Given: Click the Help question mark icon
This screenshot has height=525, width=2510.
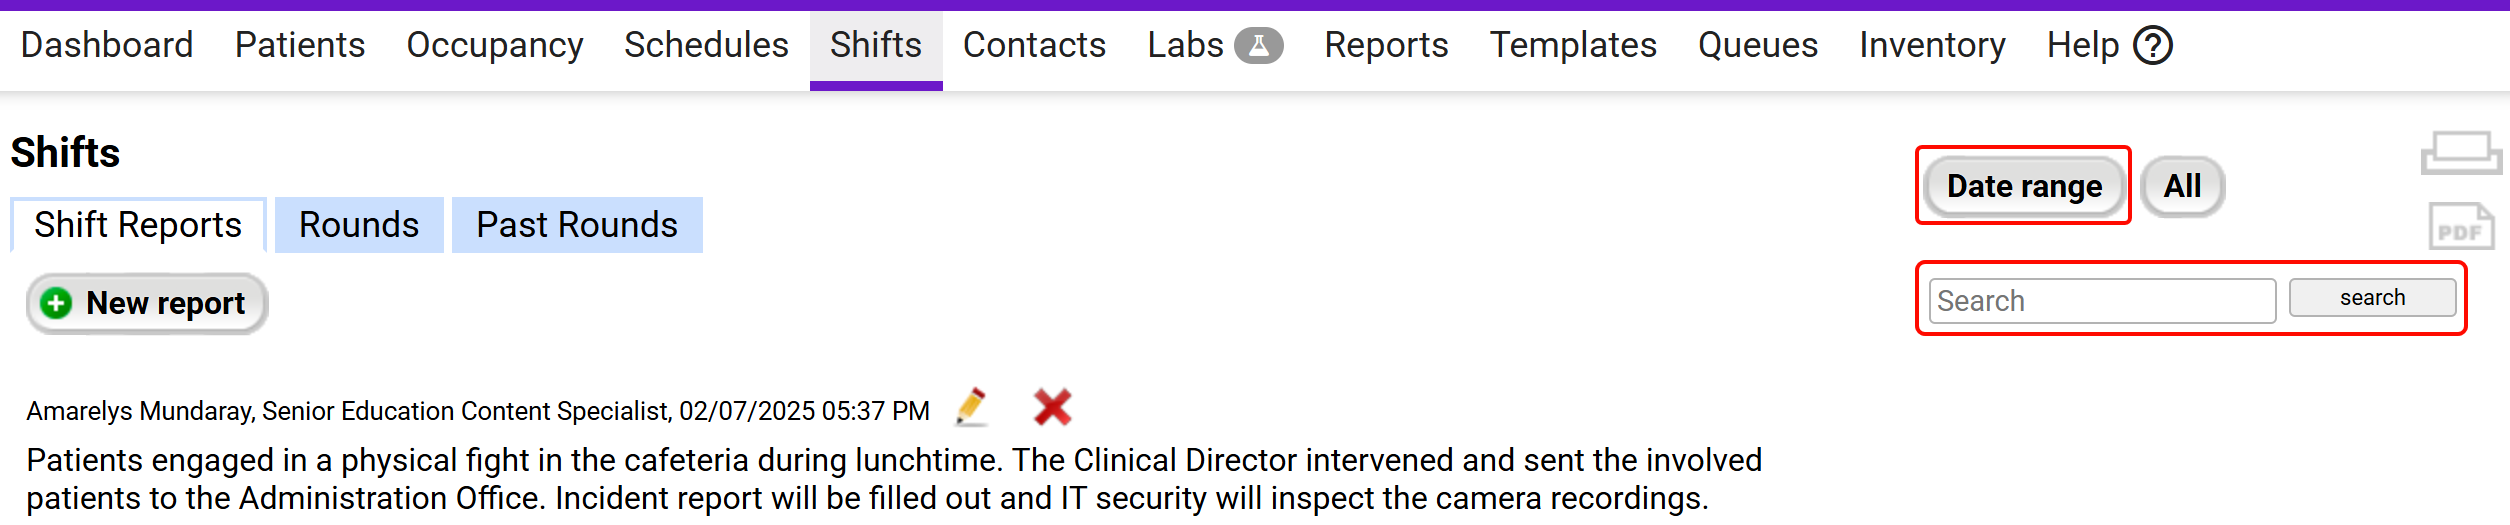Looking at the screenshot, I should (x=2152, y=46).
